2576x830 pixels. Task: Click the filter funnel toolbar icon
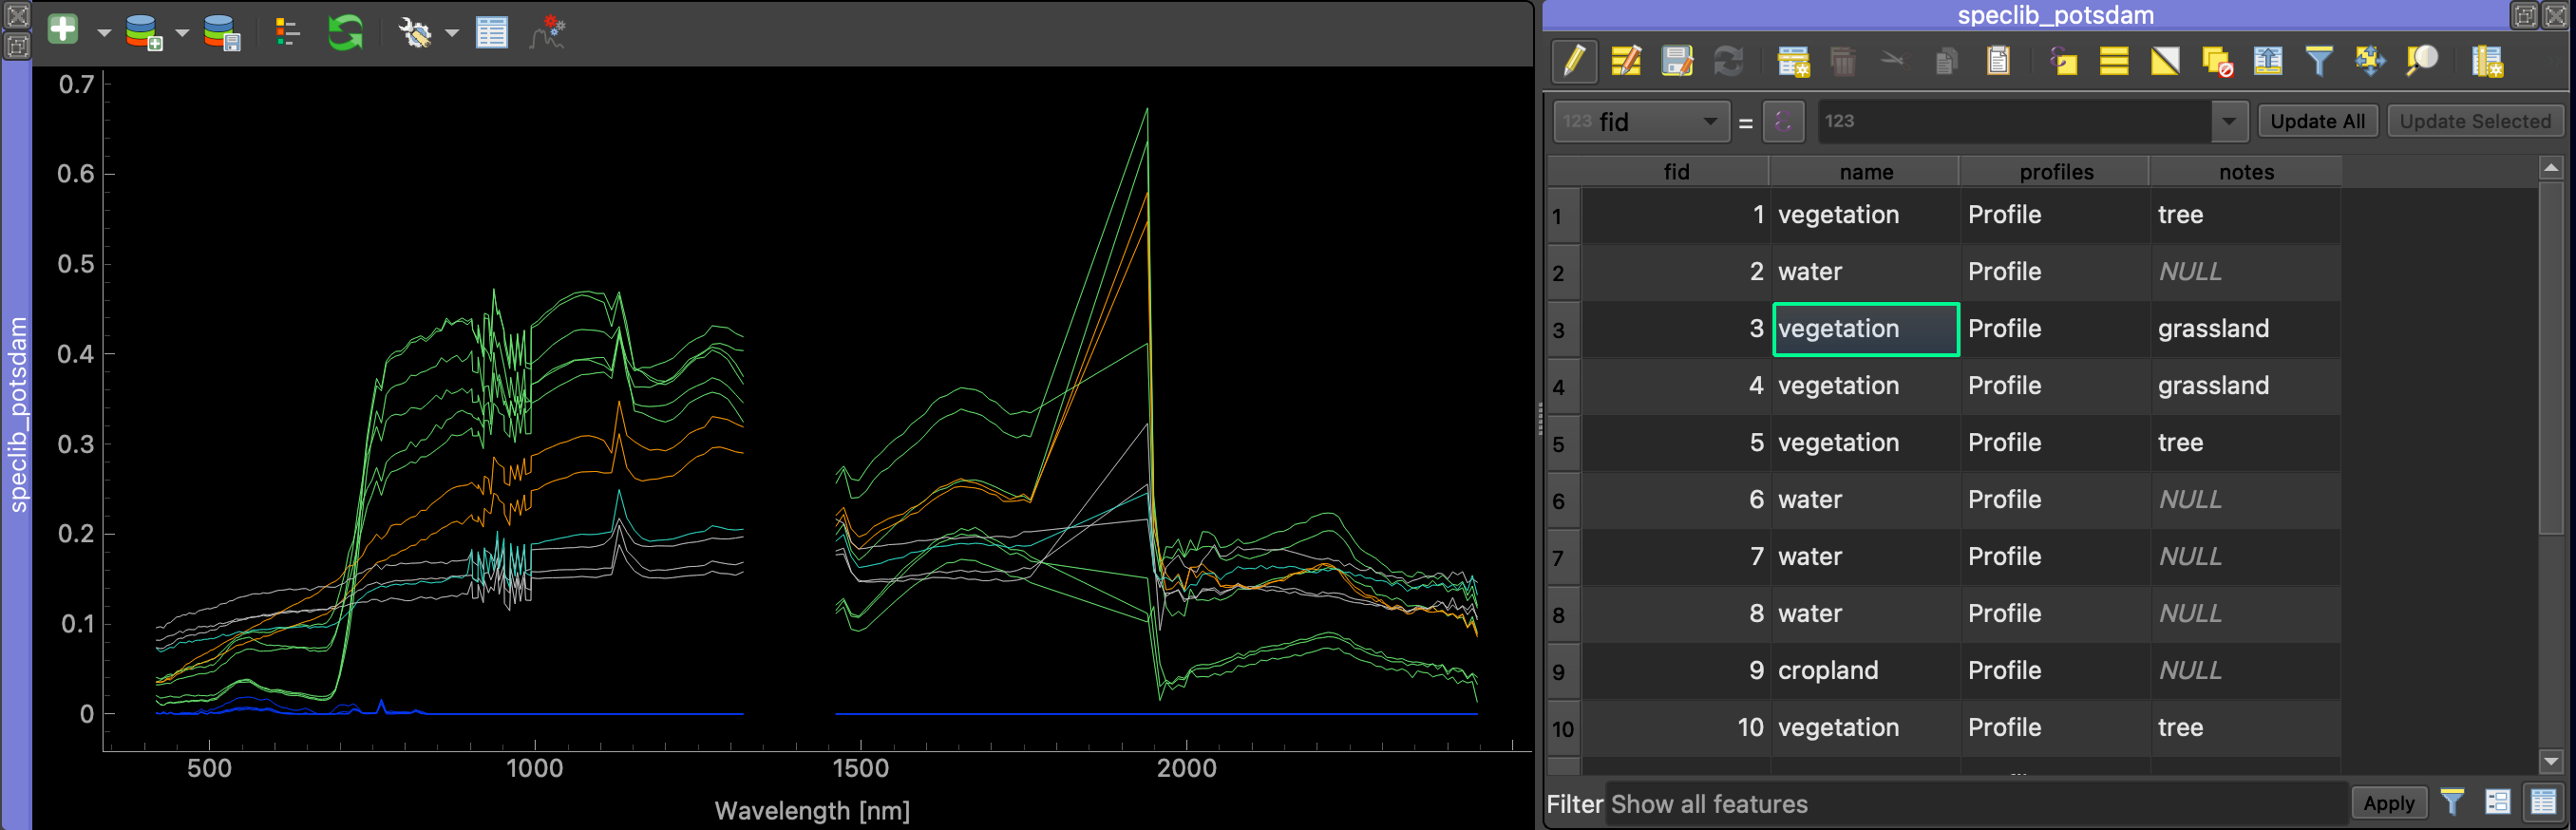pos(2319,61)
